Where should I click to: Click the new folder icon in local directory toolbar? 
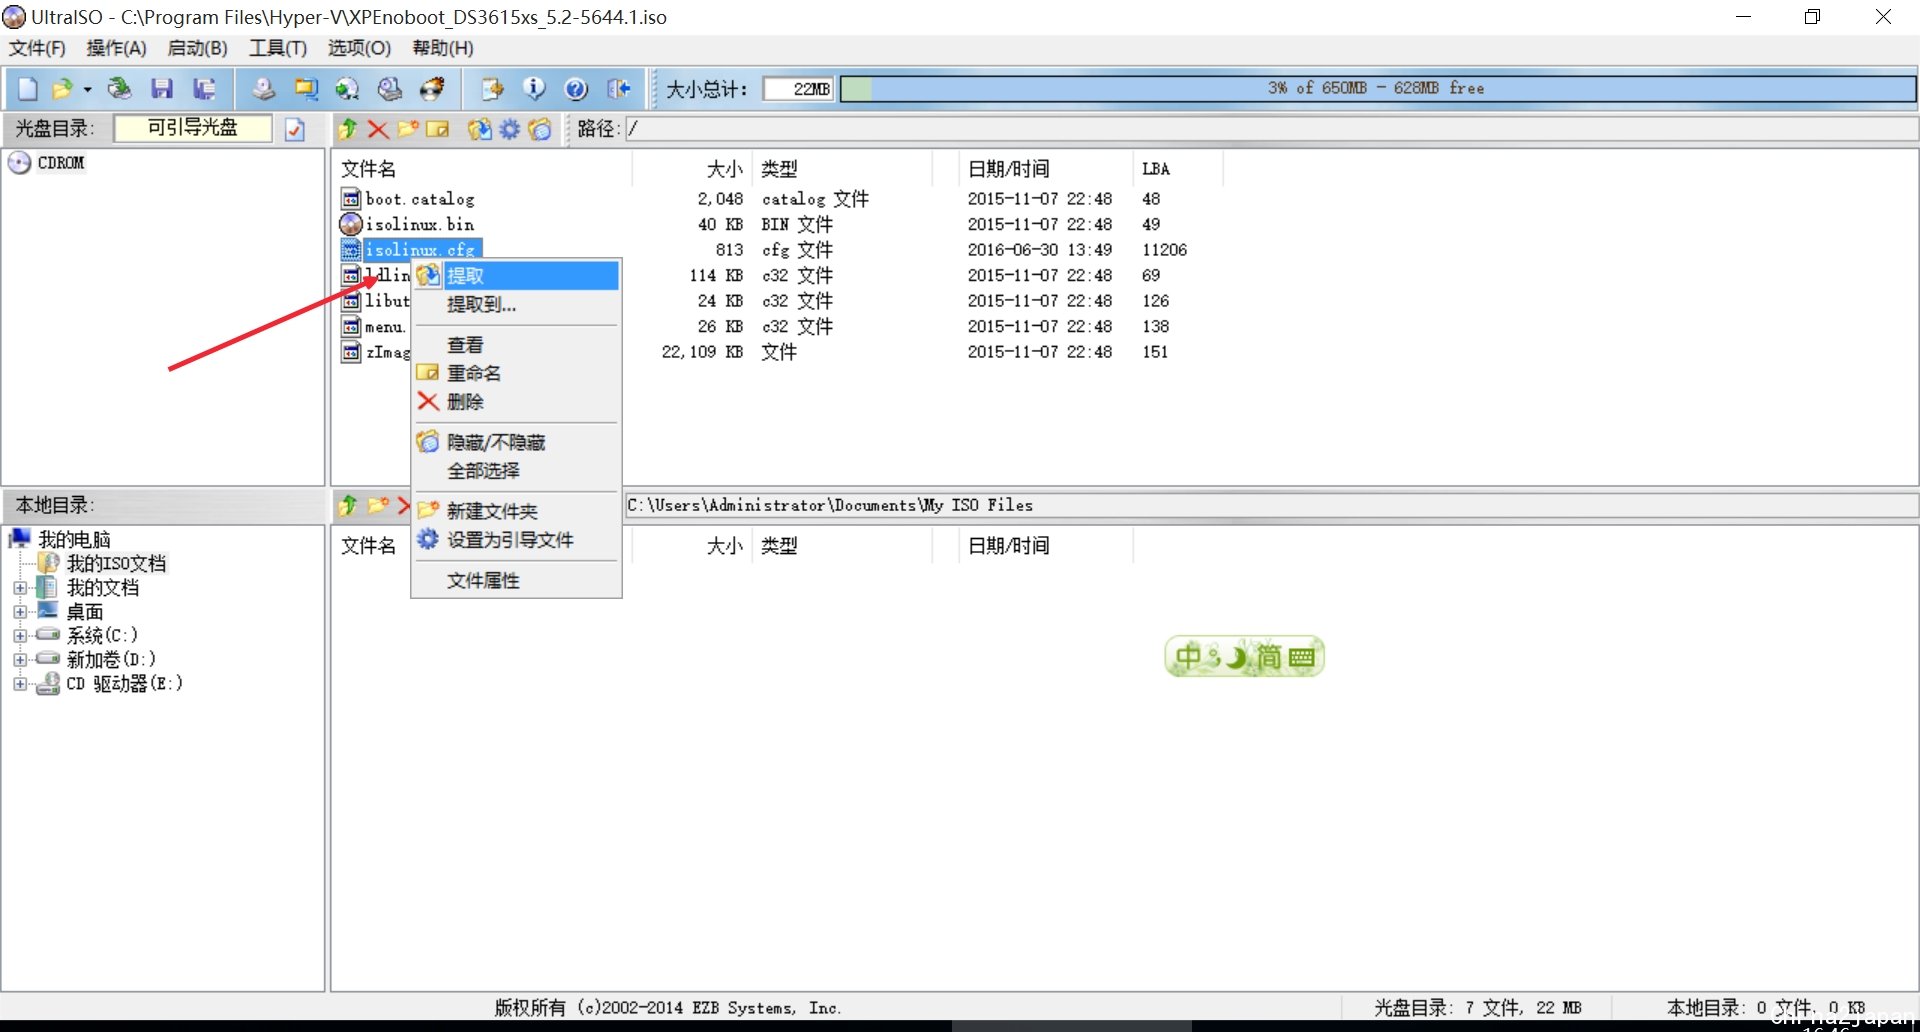click(x=378, y=505)
